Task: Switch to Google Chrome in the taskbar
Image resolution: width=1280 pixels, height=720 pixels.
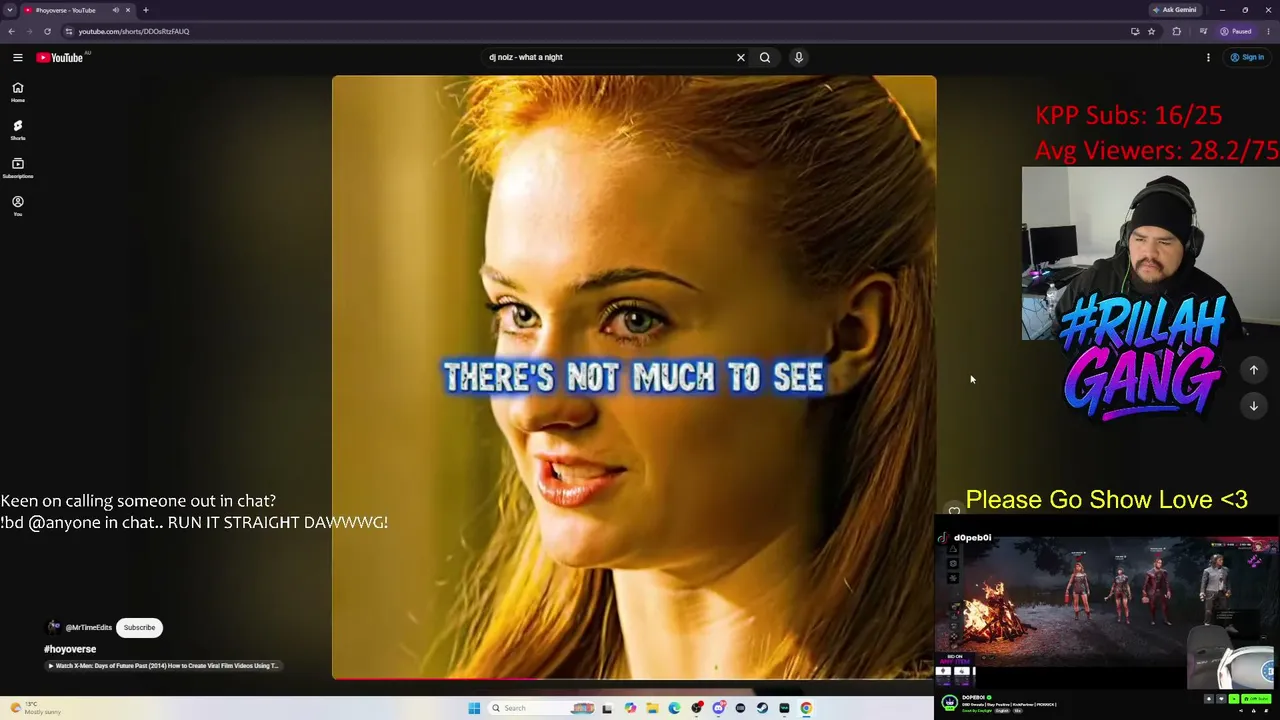Action: click(x=806, y=708)
